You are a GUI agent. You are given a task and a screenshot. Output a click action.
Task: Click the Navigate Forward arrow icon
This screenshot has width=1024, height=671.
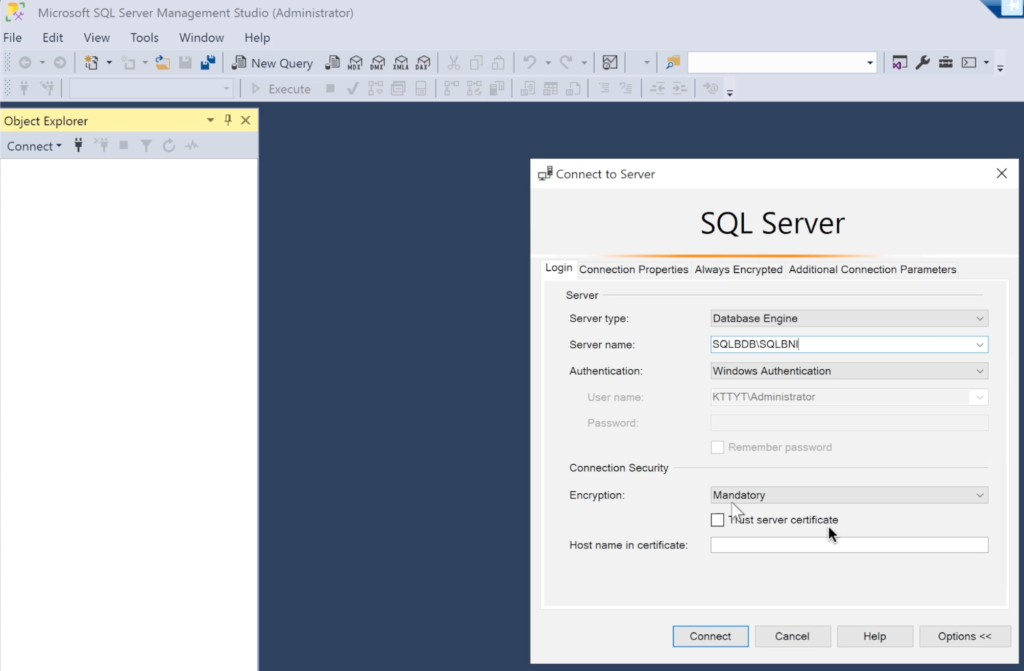point(59,63)
